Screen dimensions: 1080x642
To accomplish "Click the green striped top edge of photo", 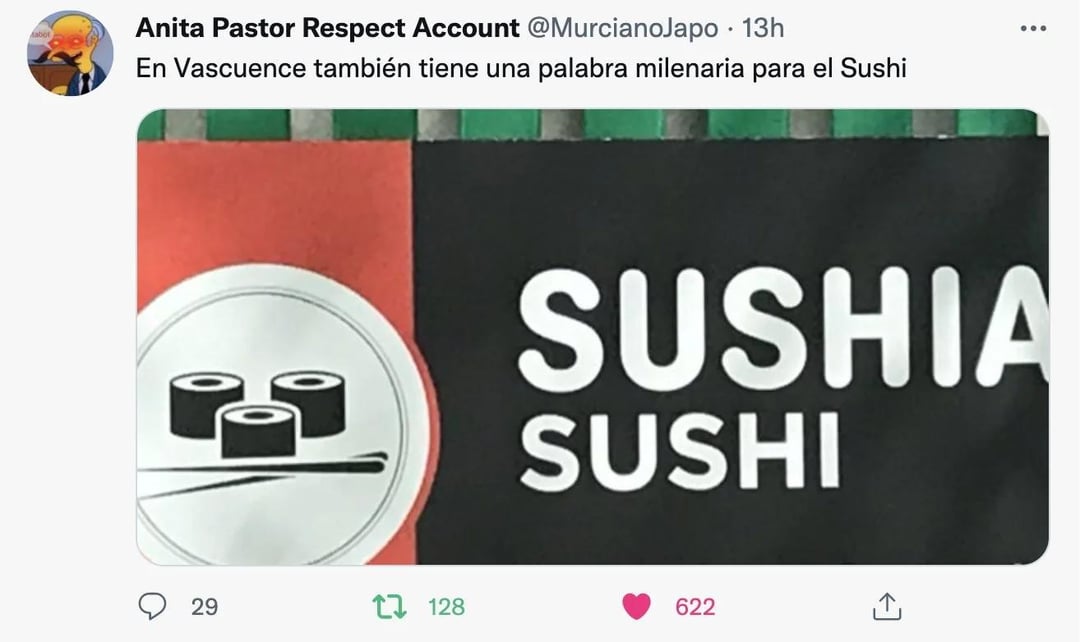I will [x=592, y=125].
